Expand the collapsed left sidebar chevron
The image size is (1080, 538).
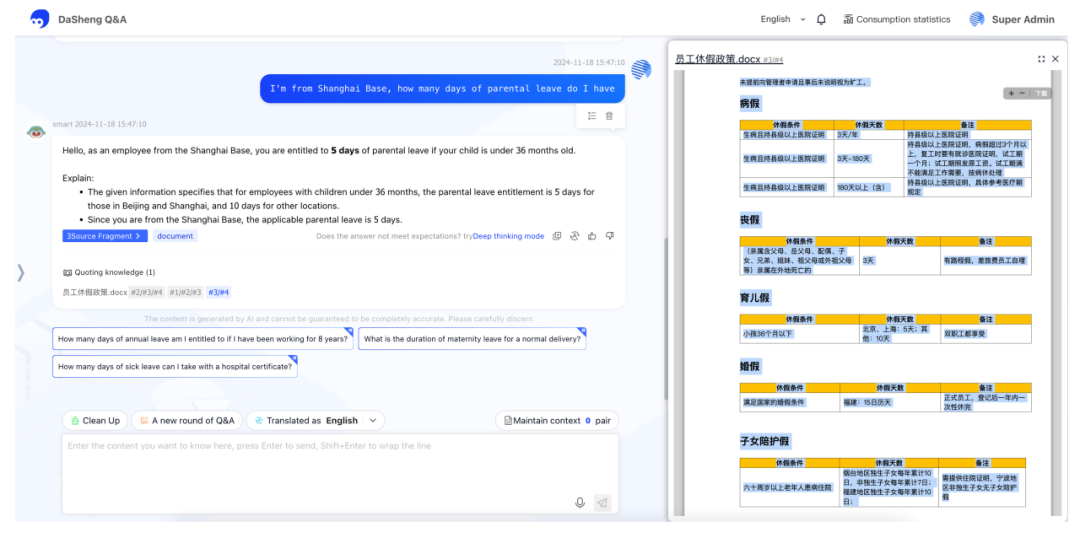pos(20,272)
